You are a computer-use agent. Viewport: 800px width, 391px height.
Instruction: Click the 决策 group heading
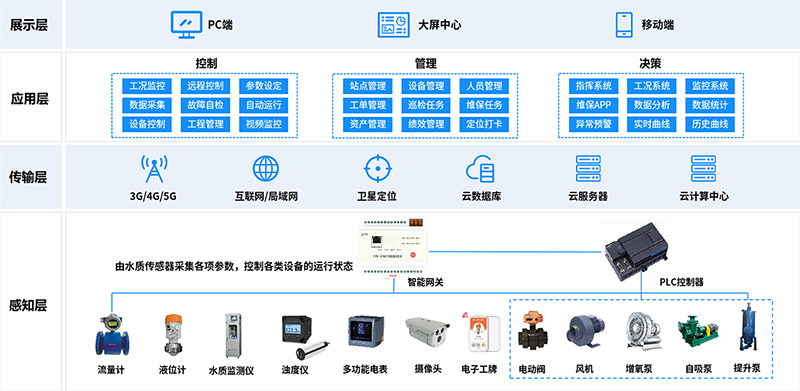click(x=651, y=64)
